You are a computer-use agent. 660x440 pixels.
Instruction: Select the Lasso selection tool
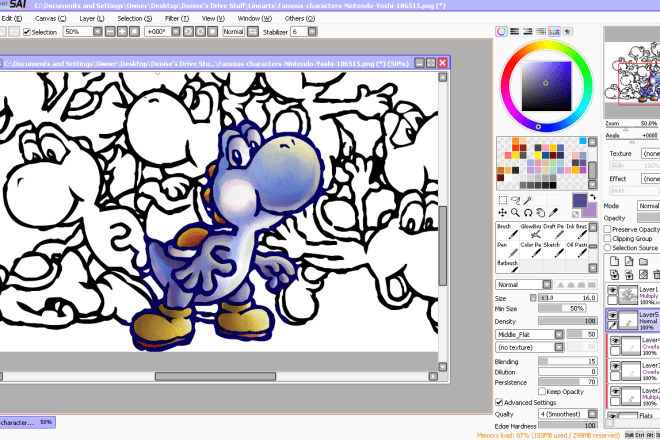(x=515, y=200)
